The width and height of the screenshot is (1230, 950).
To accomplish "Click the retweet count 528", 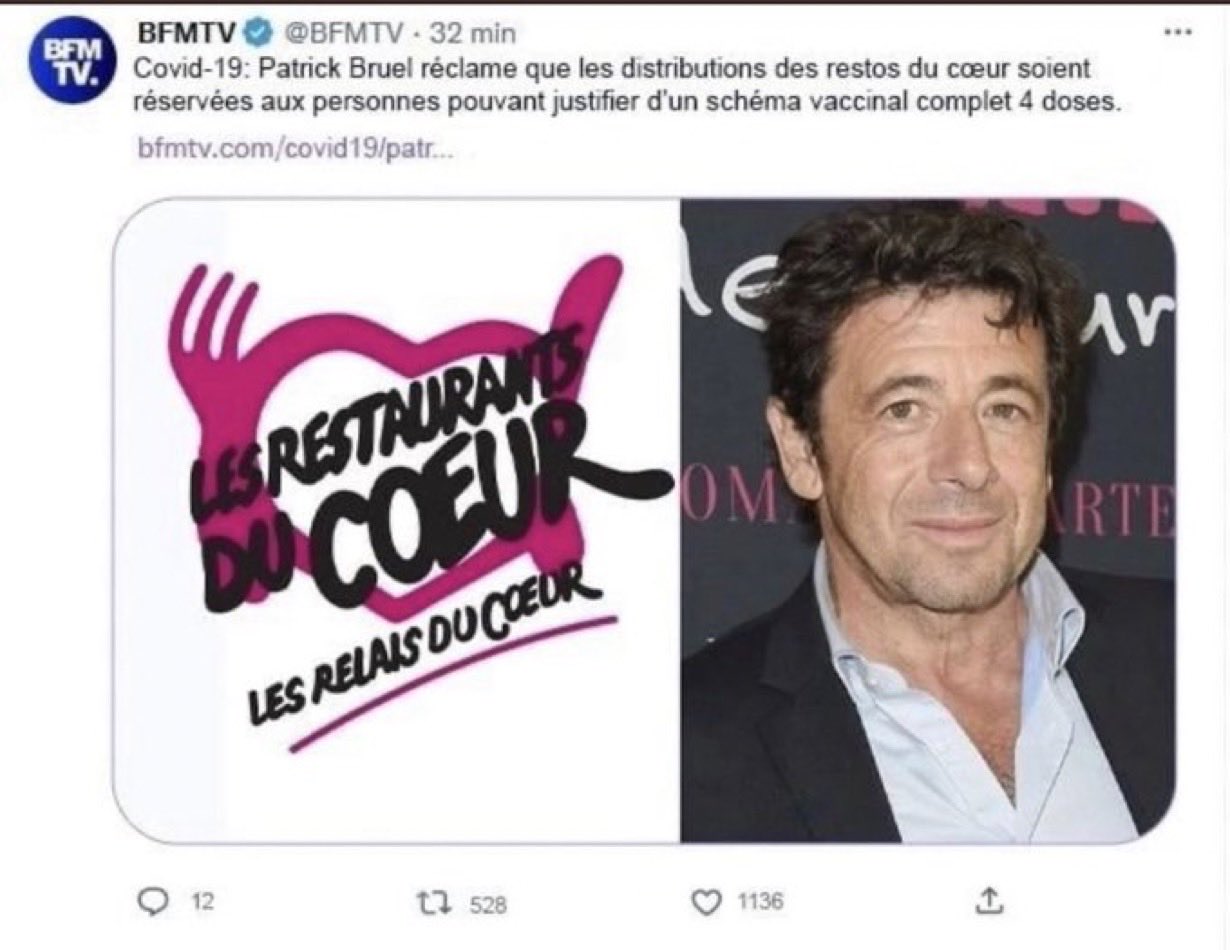I will (x=488, y=904).
